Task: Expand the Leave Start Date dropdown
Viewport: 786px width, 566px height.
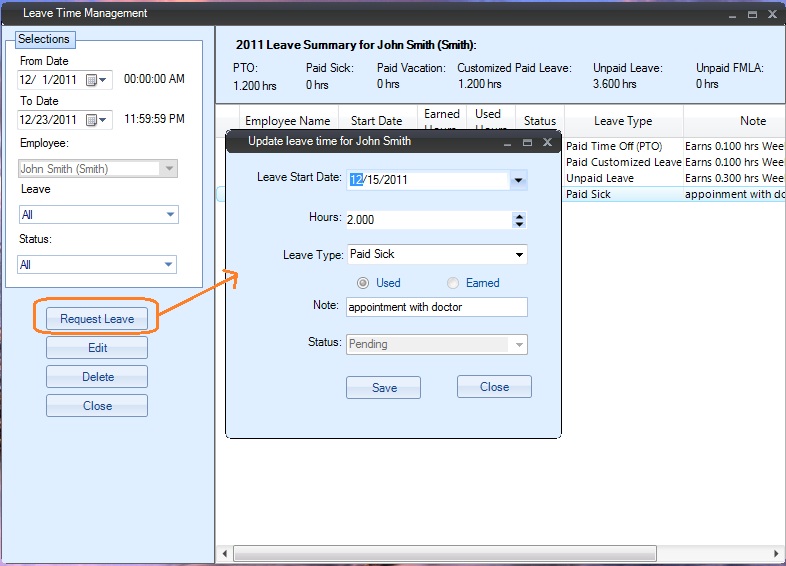Action: pyautogui.click(x=518, y=181)
